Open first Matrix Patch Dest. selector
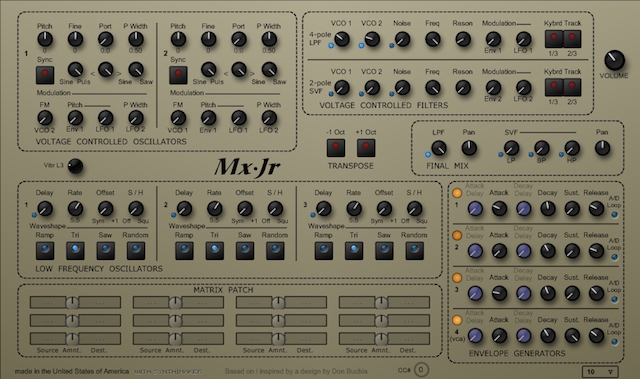This screenshot has width=640, height=379. click(100, 303)
